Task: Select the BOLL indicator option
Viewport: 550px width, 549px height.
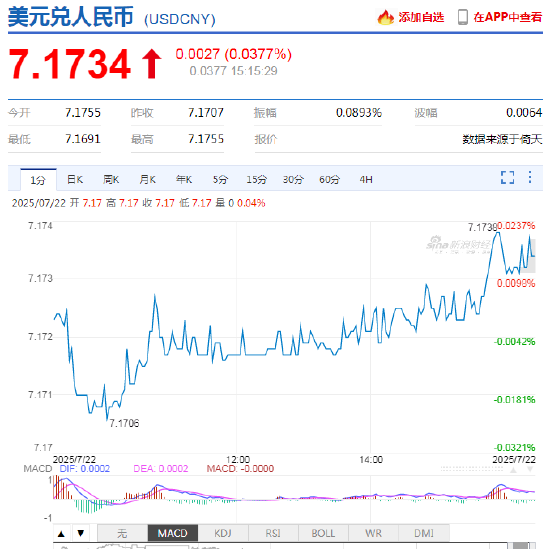Action: pyautogui.click(x=323, y=534)
